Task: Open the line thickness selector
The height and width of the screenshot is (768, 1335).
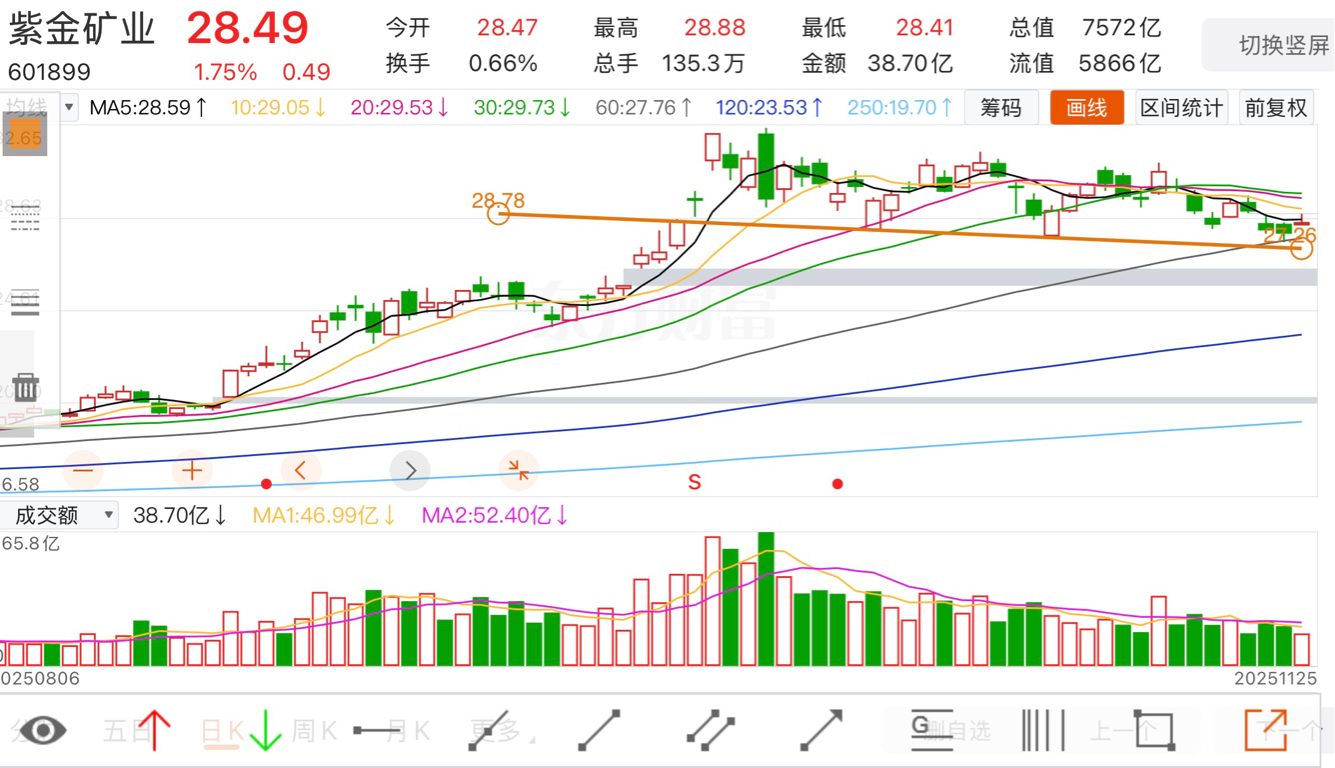Action: tap(25, 304)
